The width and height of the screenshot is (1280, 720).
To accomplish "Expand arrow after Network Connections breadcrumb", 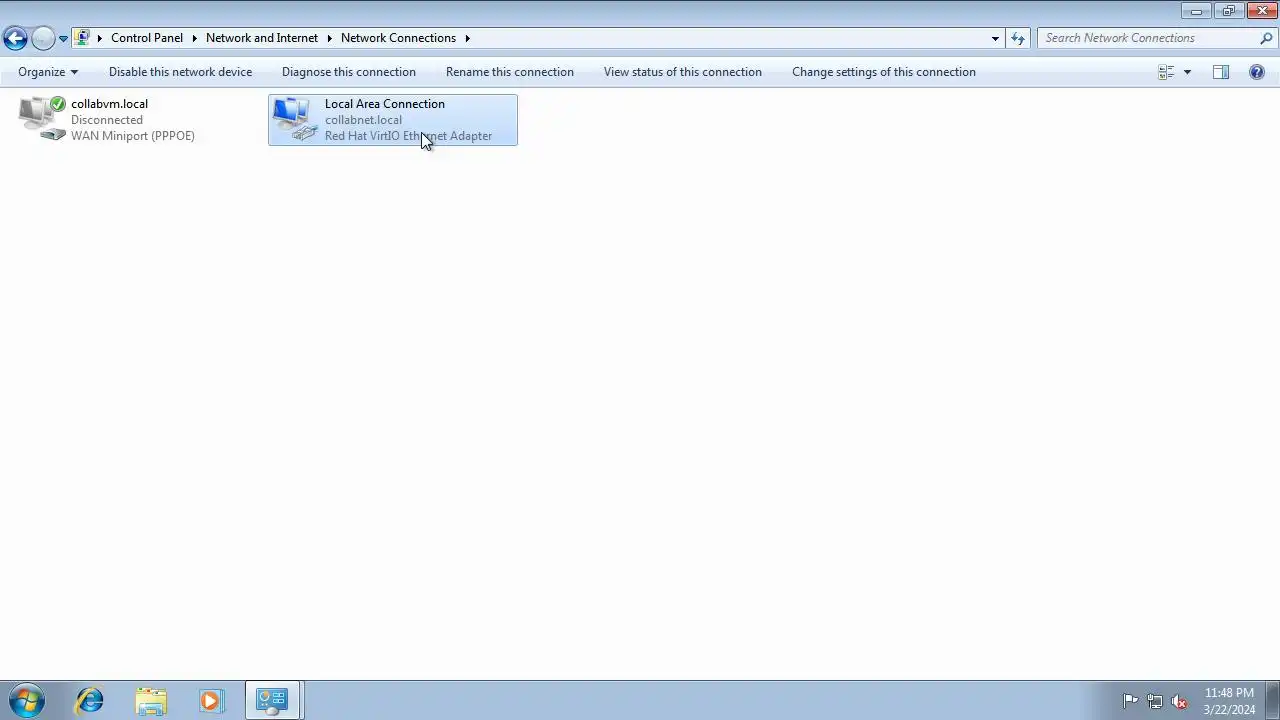I will pos(467,38).
